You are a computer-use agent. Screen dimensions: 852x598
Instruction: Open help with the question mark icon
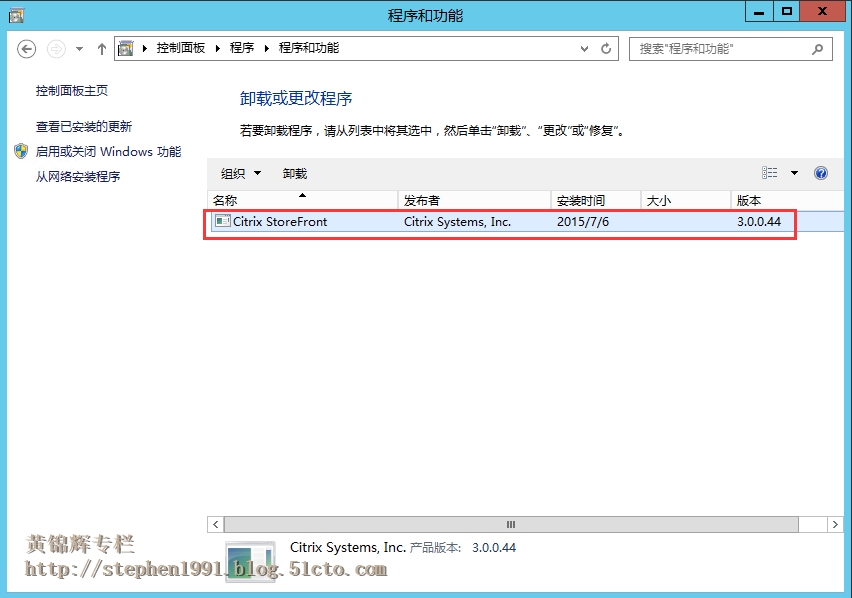pos(820,173)
